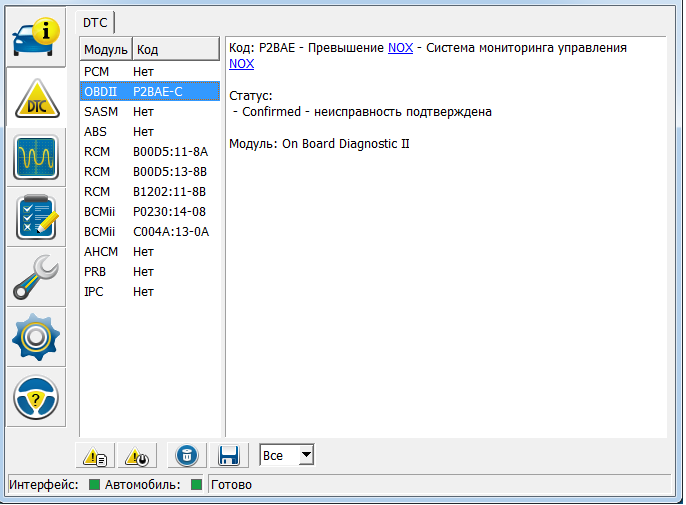Click the green Интерфейс status indicator
Image resolution: width=686 pixels, height=505 pixels.
(x=94, y=484)
